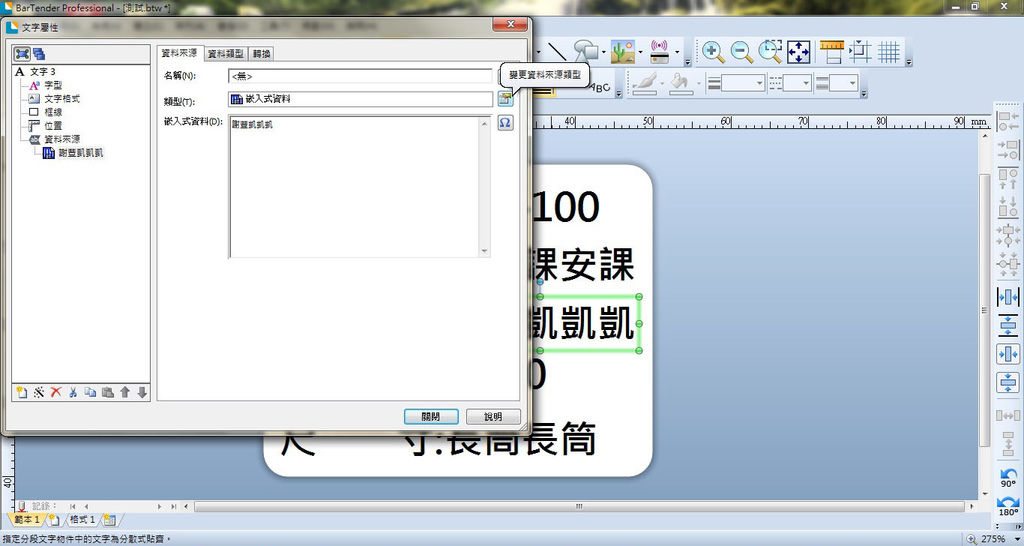This screenshot has width=1024, height=546.
Task: Click the scissors cut icon below tree
Action: (x=73, y=393)
